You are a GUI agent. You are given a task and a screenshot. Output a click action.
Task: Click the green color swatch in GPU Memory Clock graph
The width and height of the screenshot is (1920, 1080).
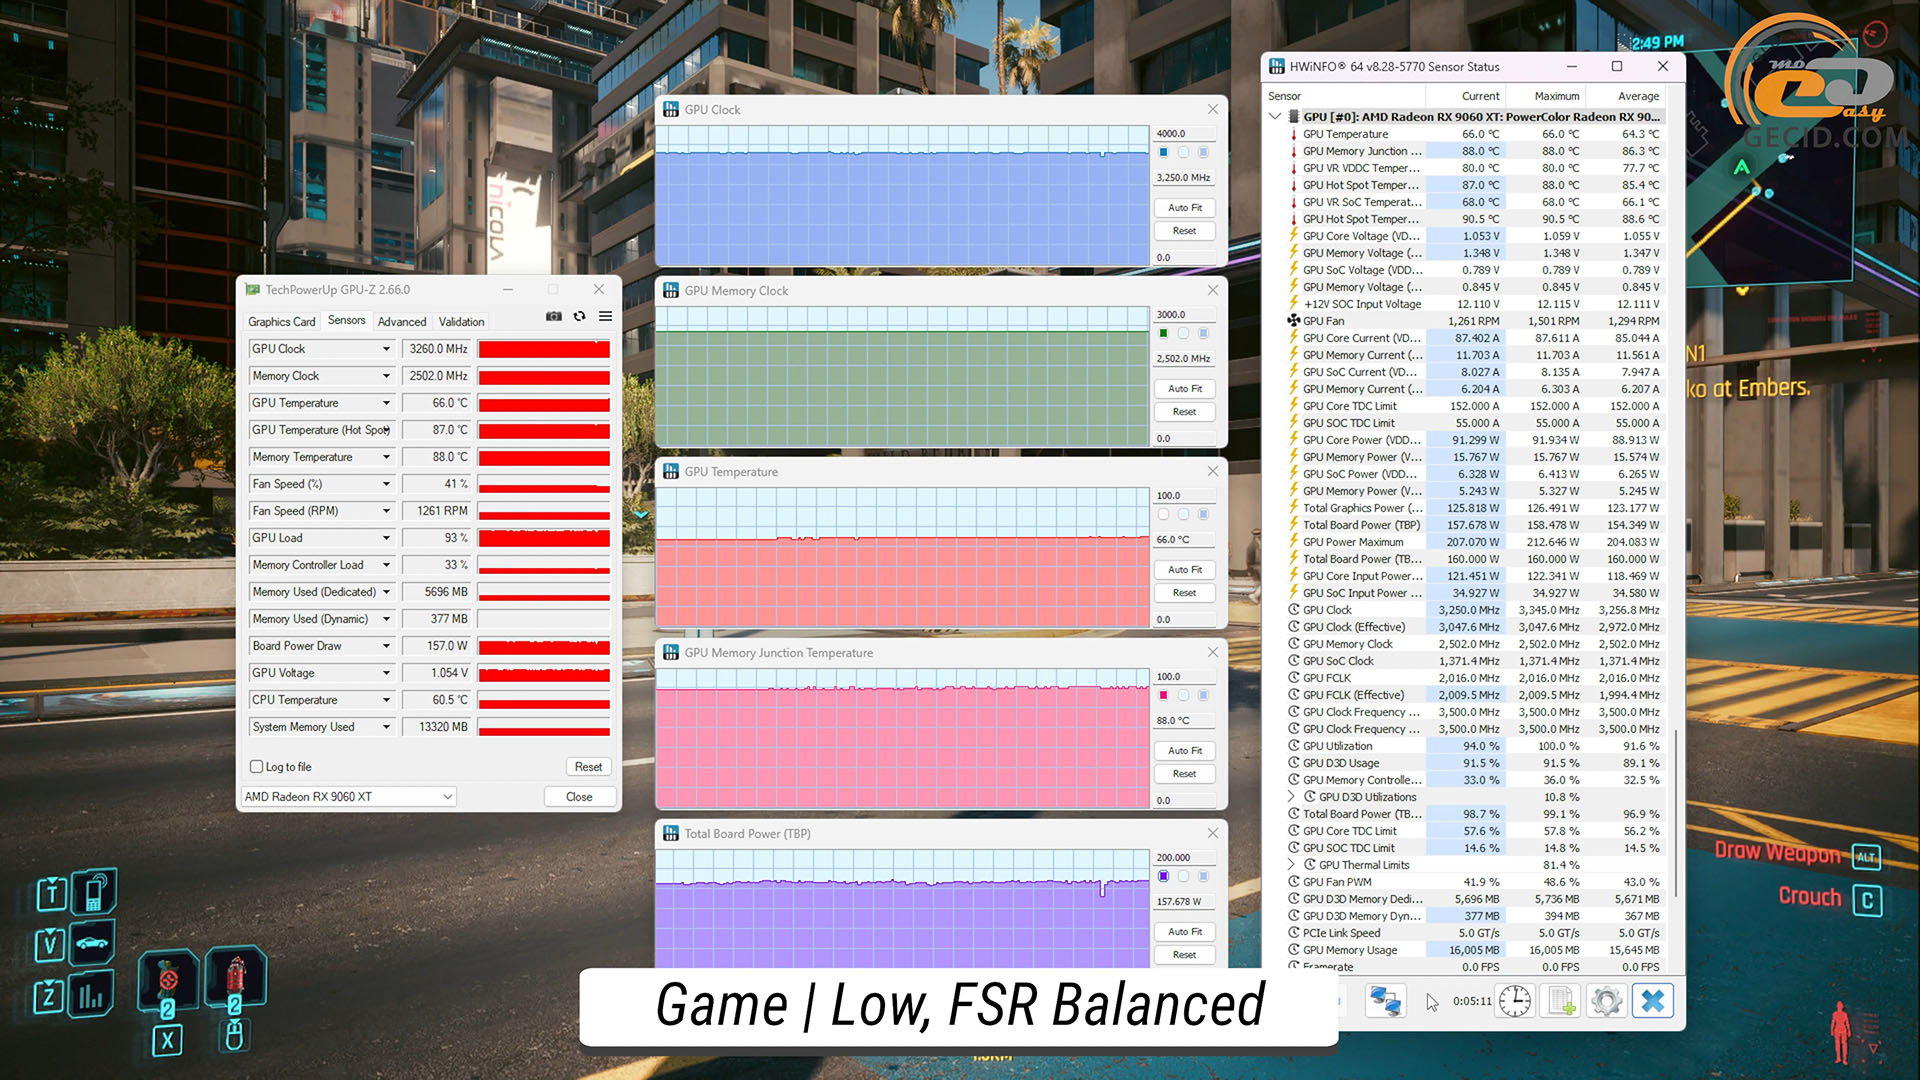(x=1163, y=334)
